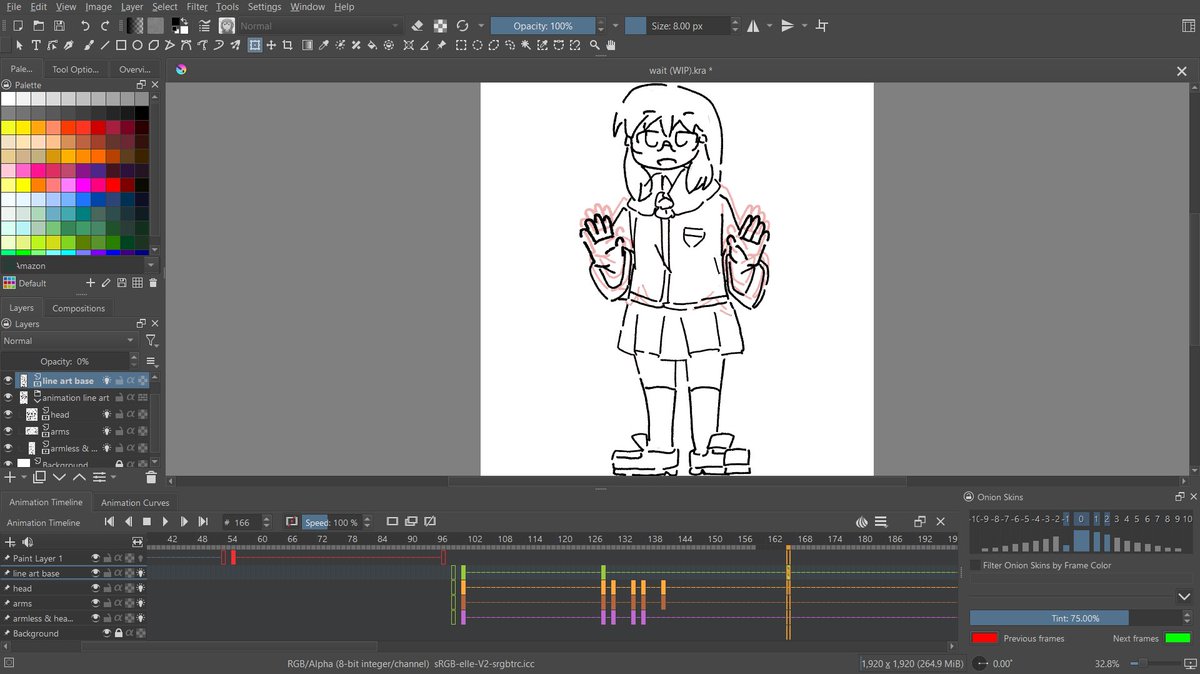
Task: Select the Move tool
Action: tap(270, 45)
